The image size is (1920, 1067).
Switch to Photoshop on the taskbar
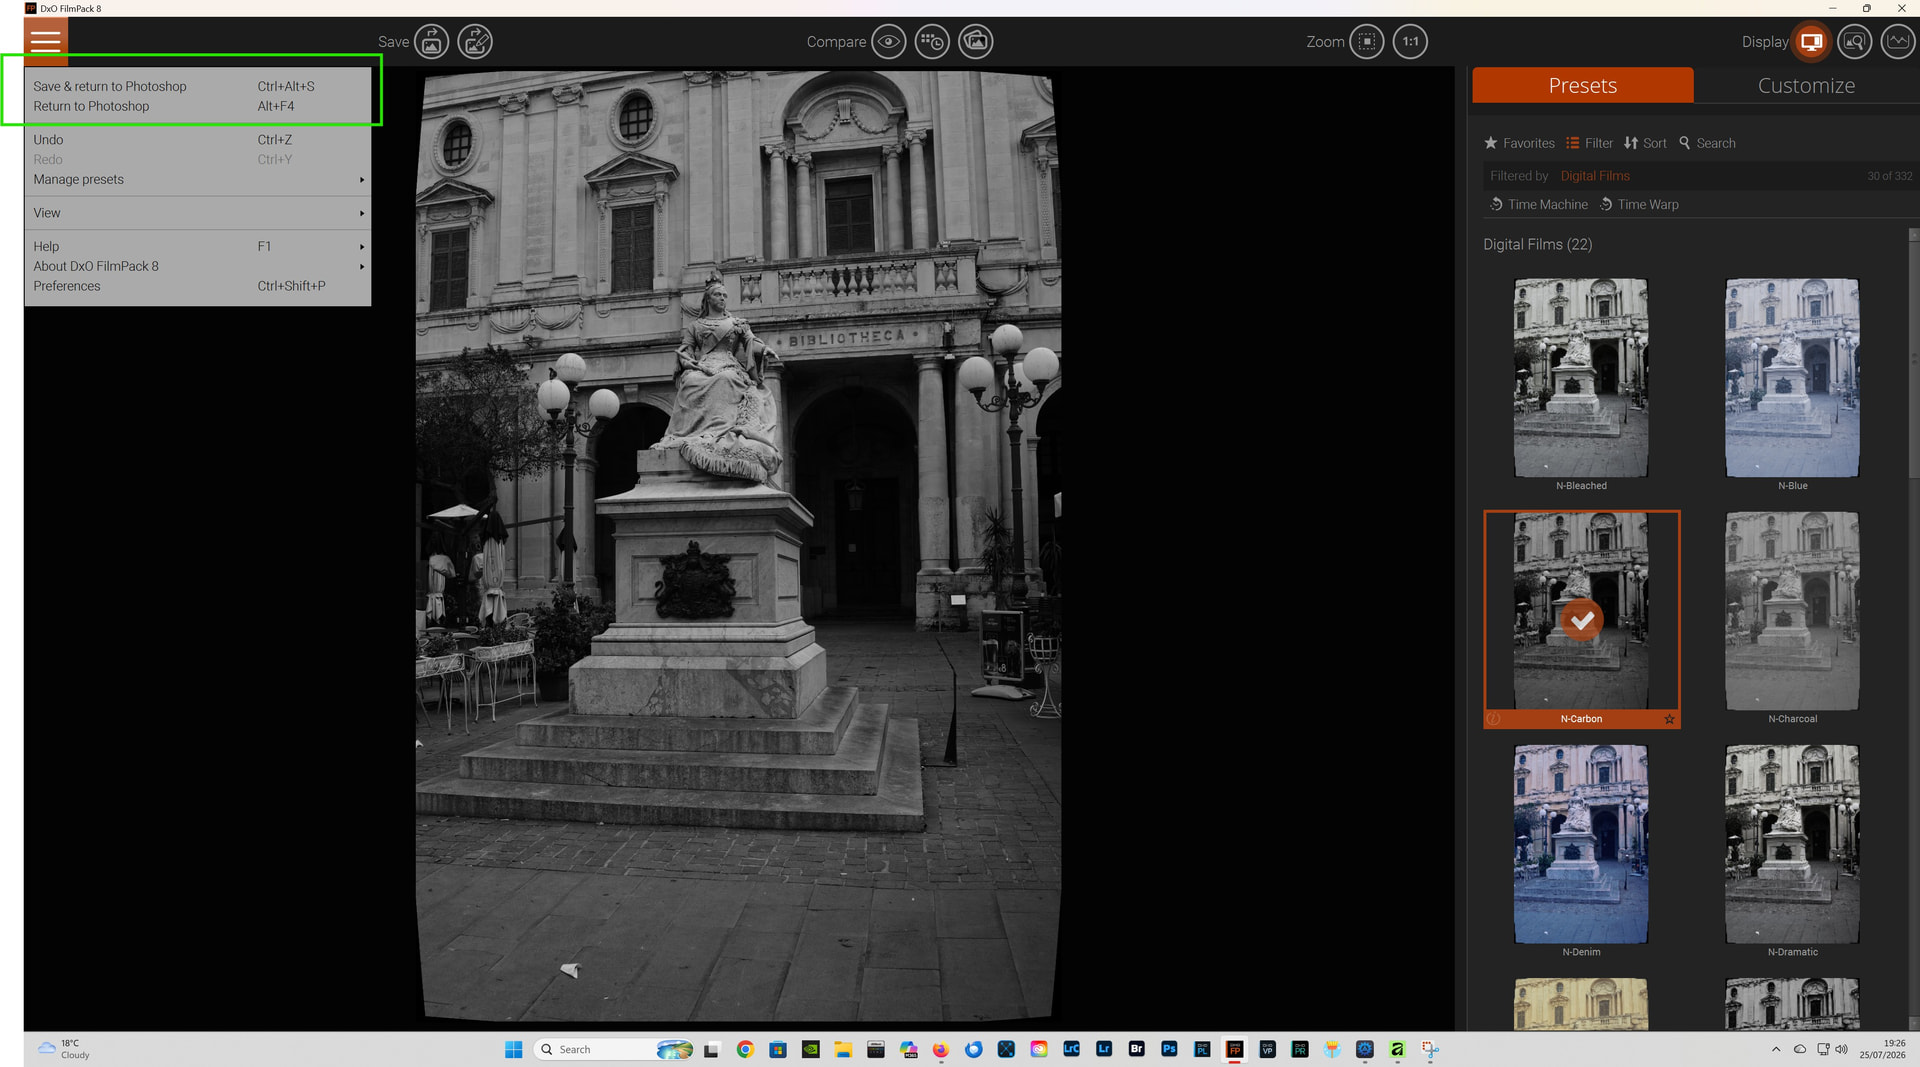1169,1049
